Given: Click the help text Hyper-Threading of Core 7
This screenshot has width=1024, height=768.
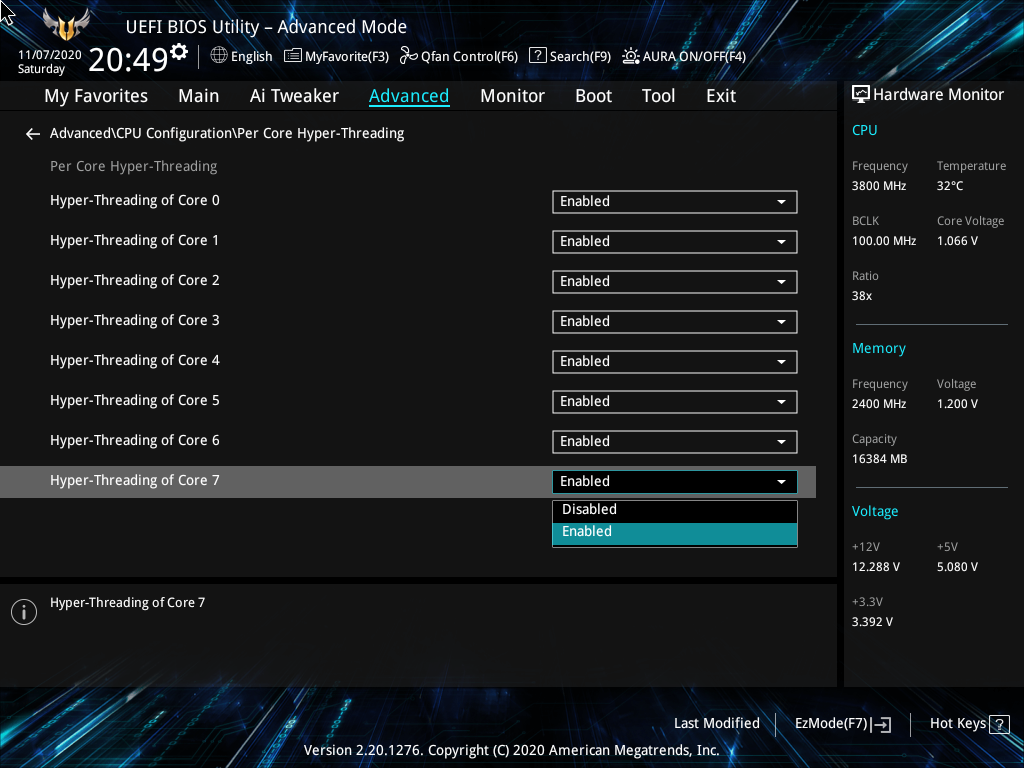Looking at the screenshot, I should point(127,603).
